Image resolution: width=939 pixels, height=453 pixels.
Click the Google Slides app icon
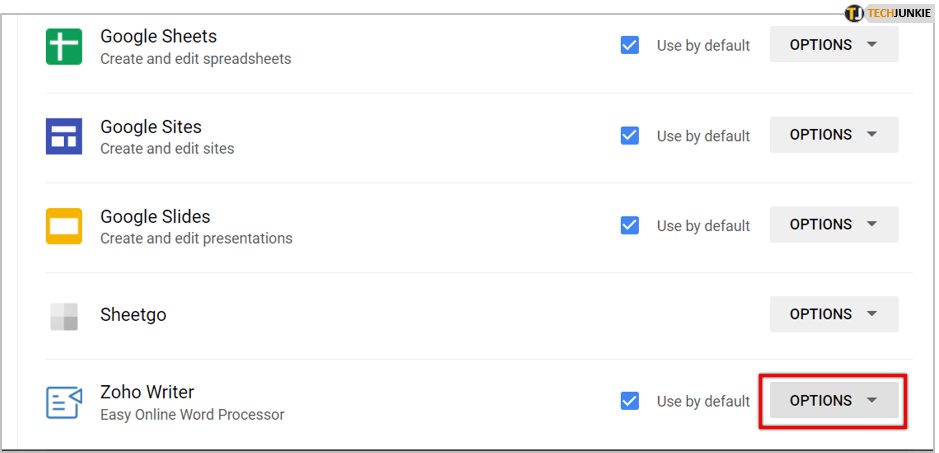[64, 226]
